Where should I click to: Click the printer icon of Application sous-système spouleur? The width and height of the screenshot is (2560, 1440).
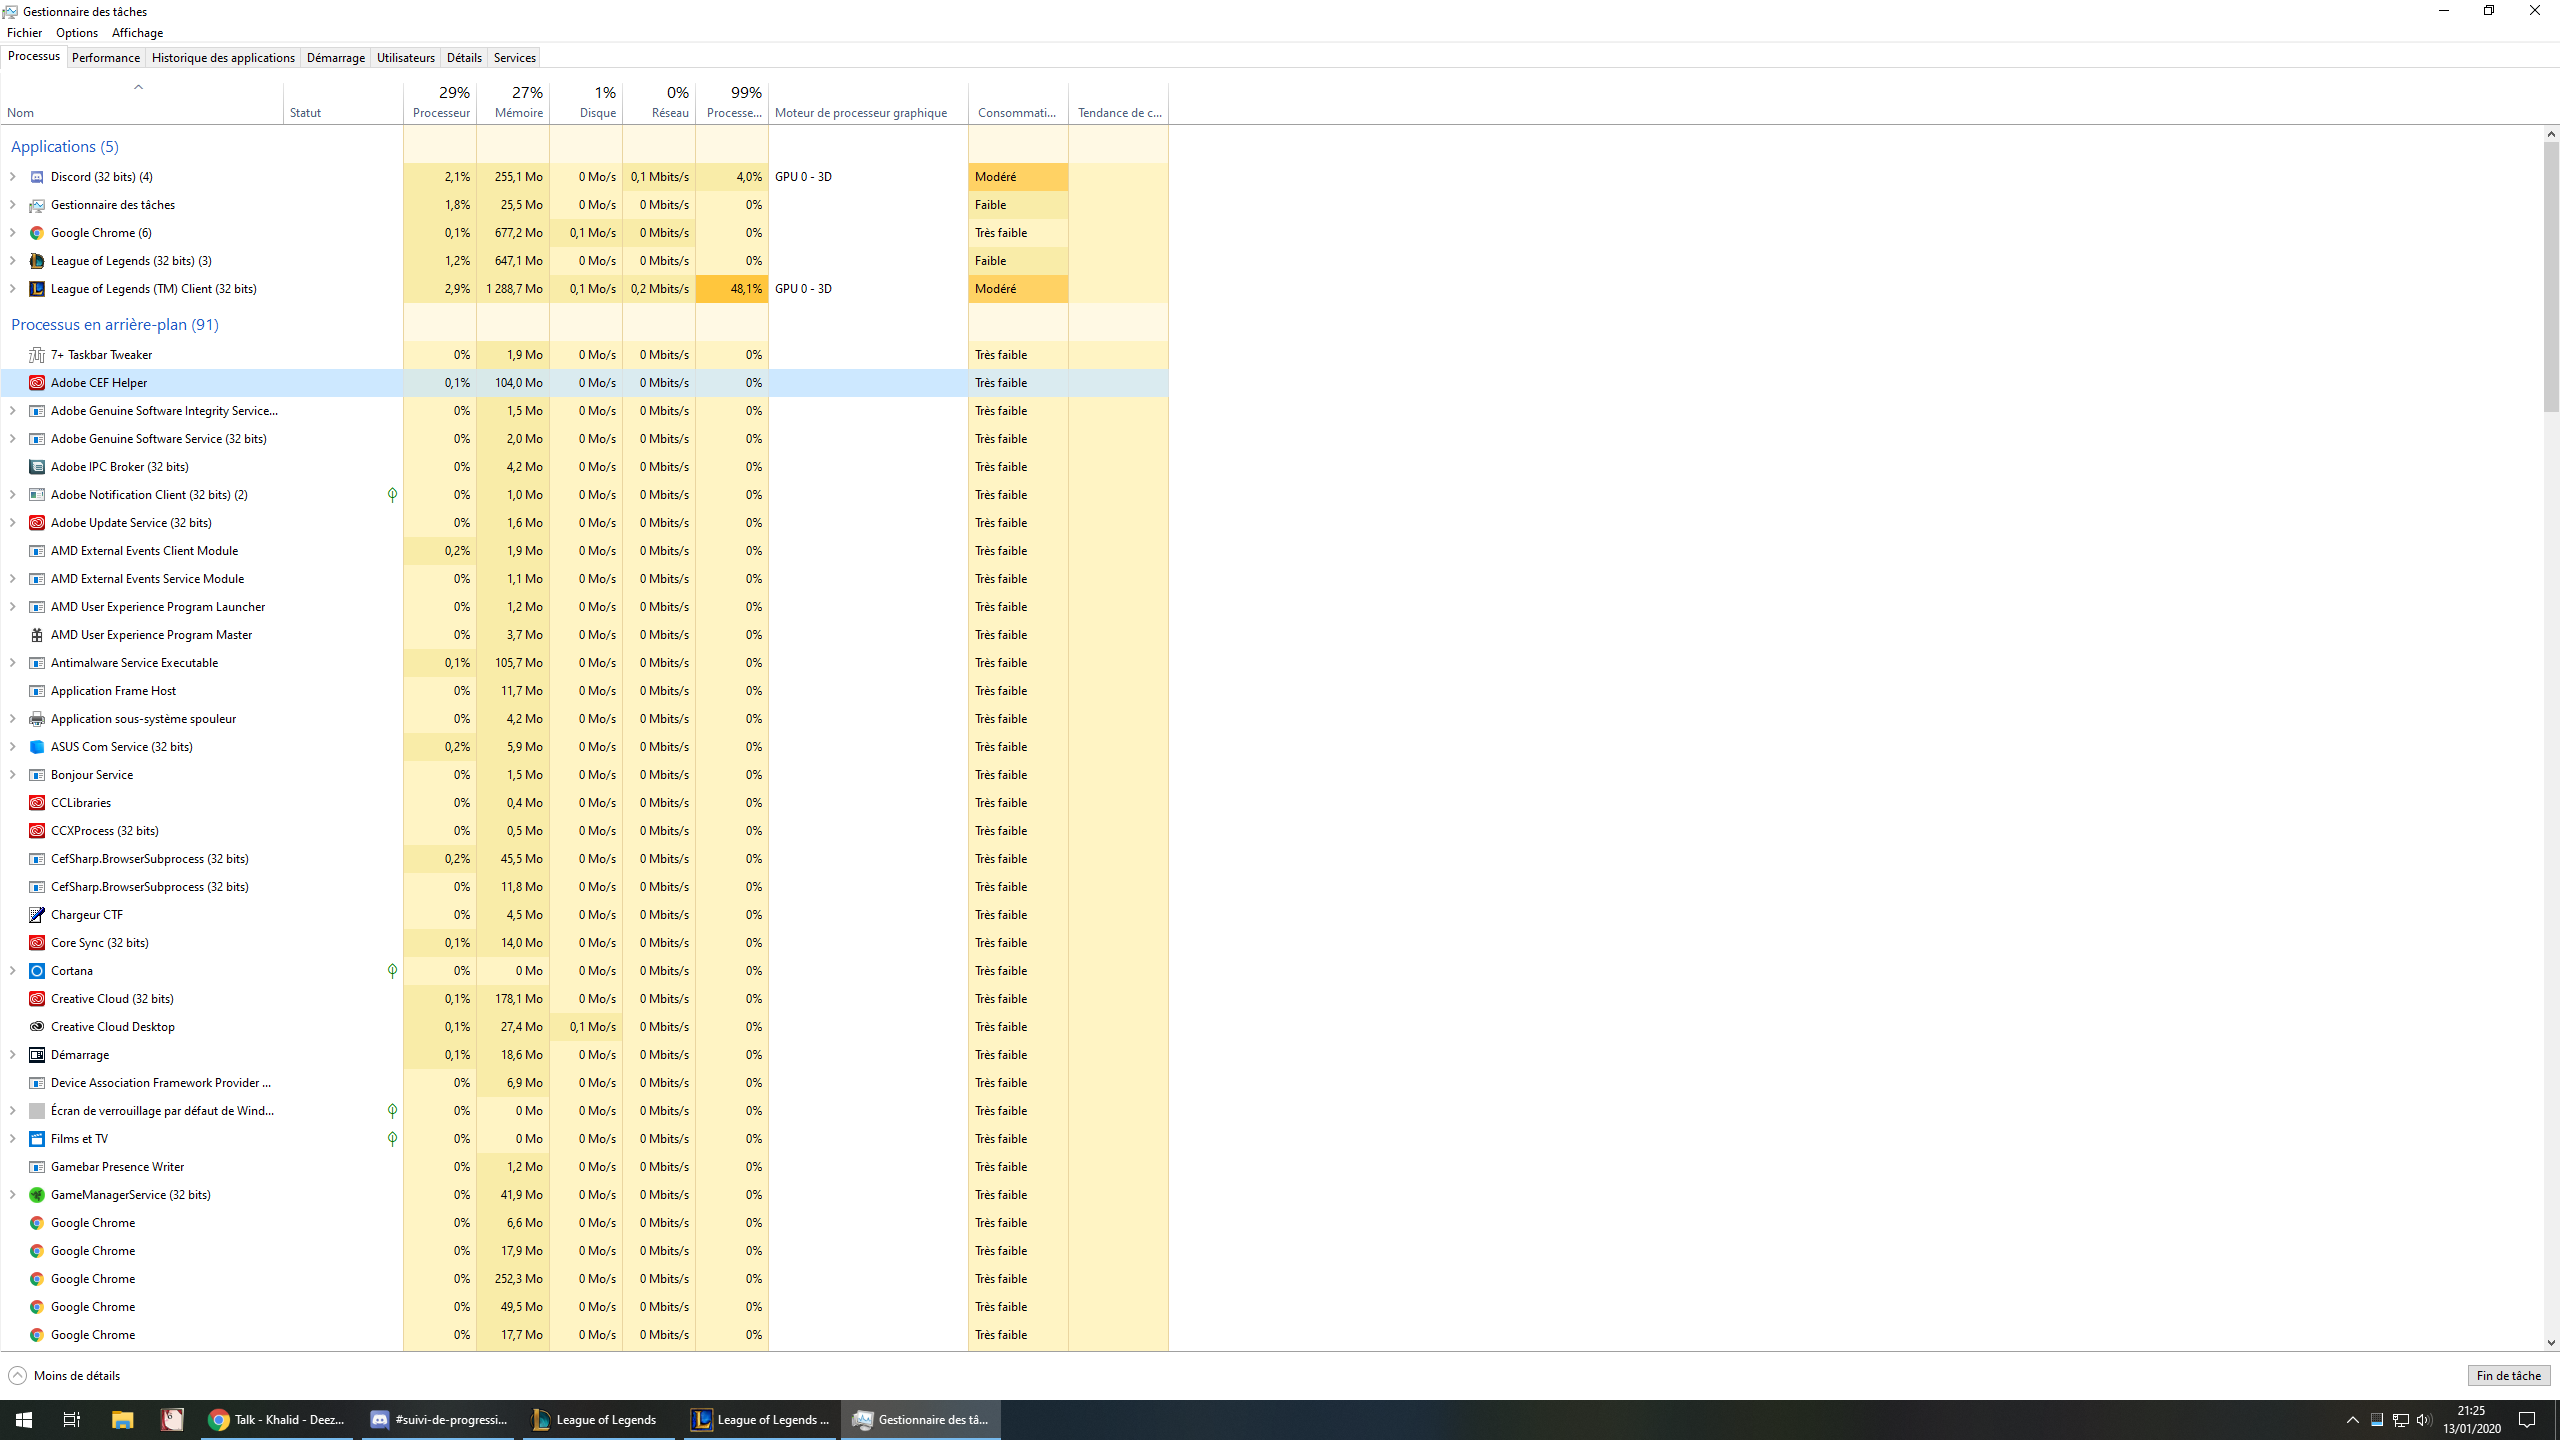(x=37, y=719)
